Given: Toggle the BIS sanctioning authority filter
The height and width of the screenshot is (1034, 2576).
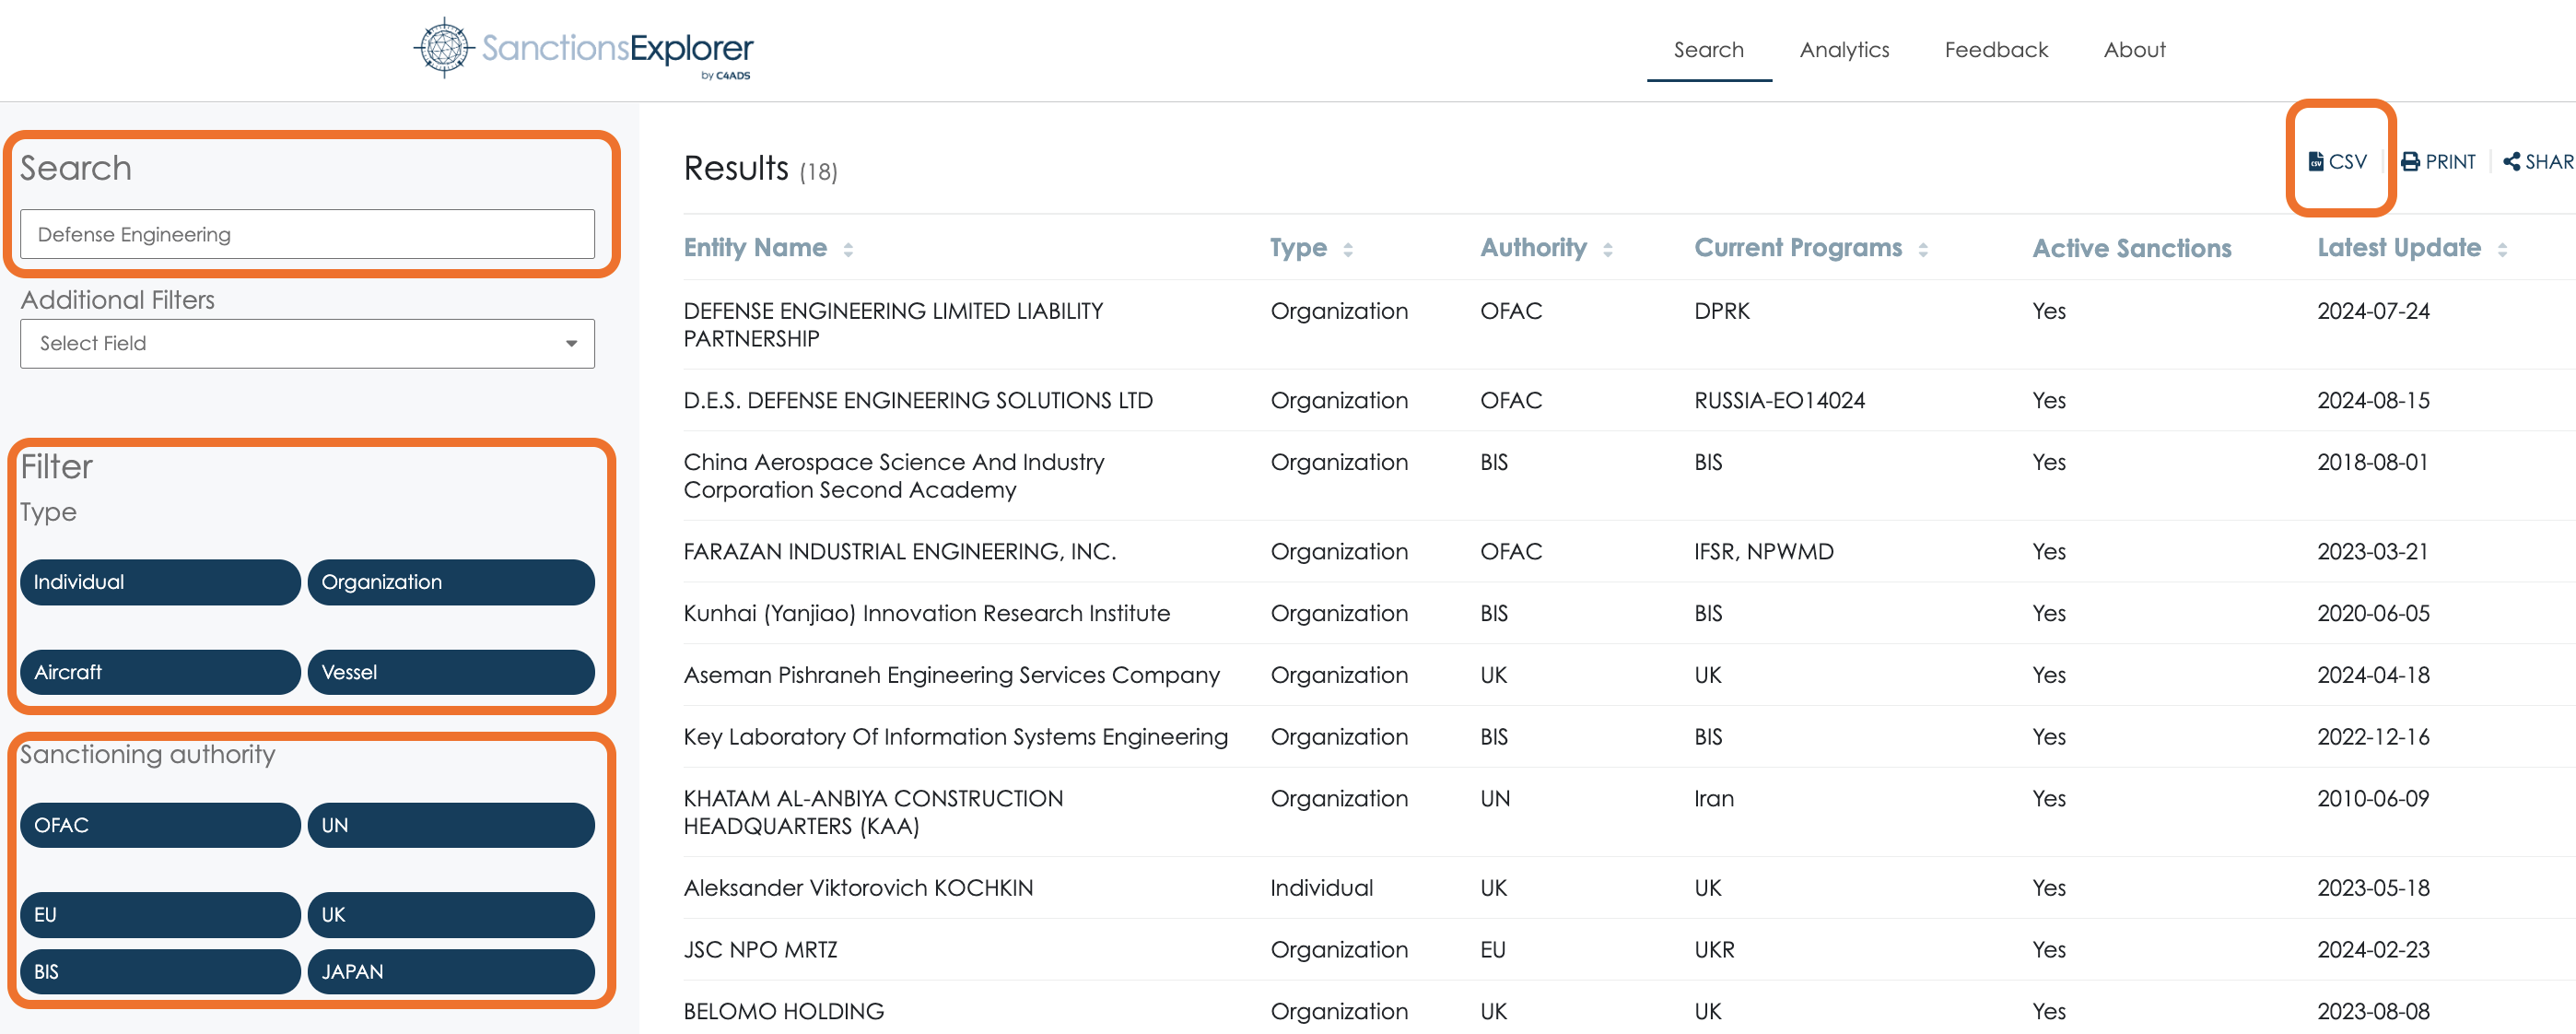Looking at the screenshot, I should [x=160, y=972].
